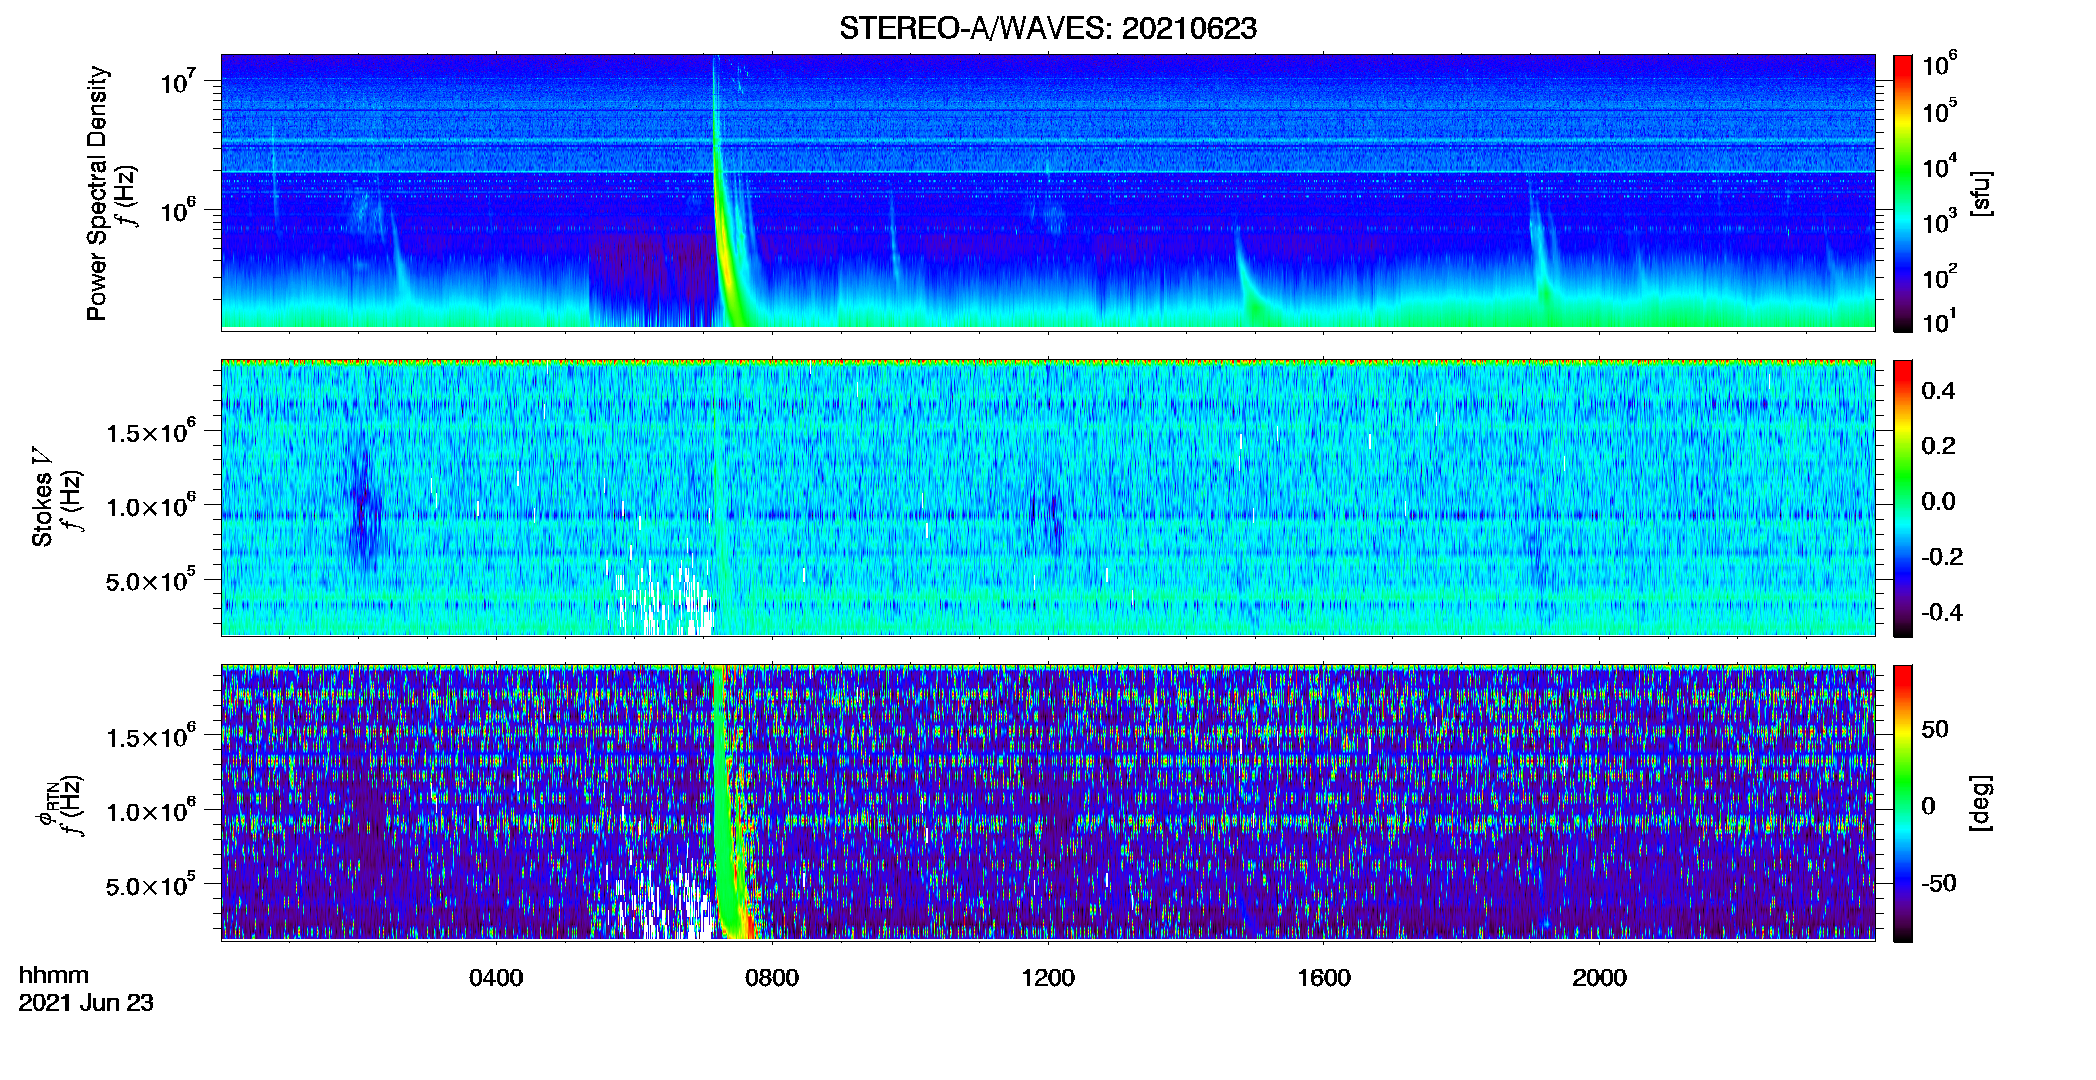Click the 0.2 tick on Stokes V colorbar
This screenshot has height=1080, width=2096.
pyautogui.click(x=1938, y=446)
